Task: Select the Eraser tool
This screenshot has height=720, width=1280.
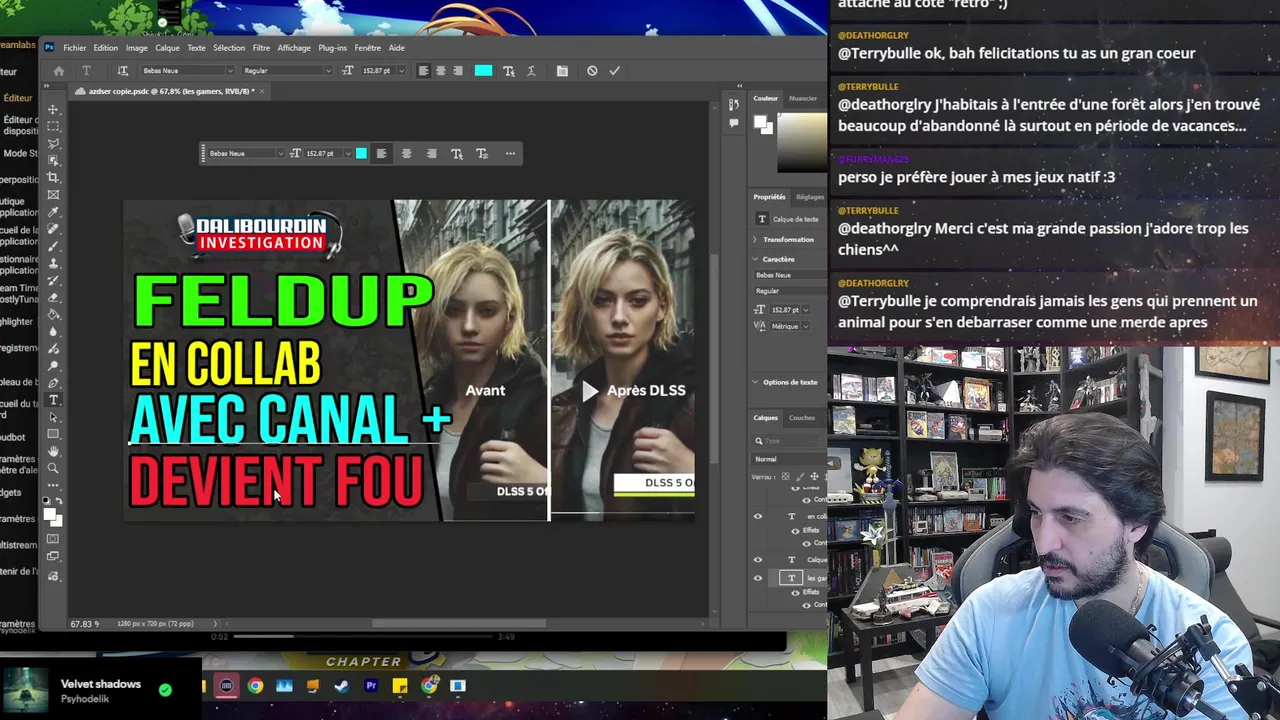Action: (x=53, y=297)
